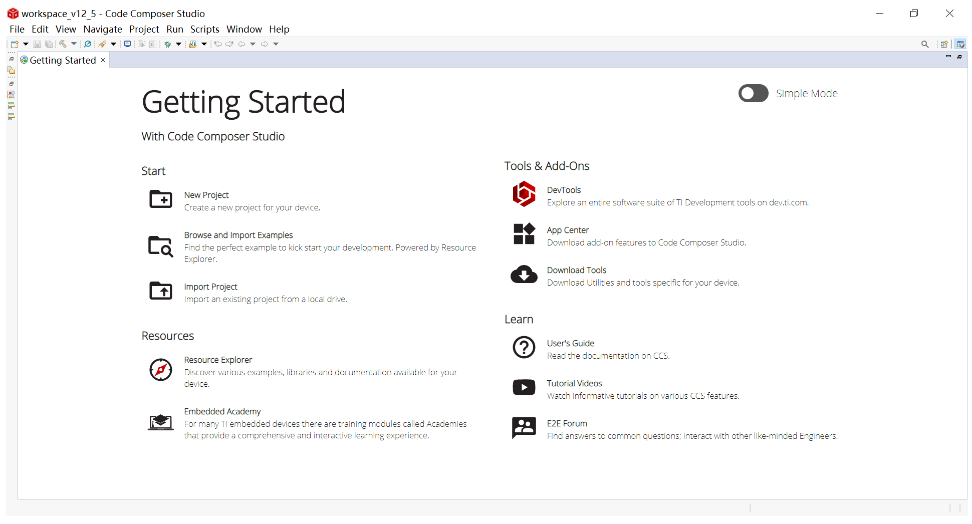Click the rocket launch toolbar icon
Screen dimensions: 972x524
tap(102, 44)
